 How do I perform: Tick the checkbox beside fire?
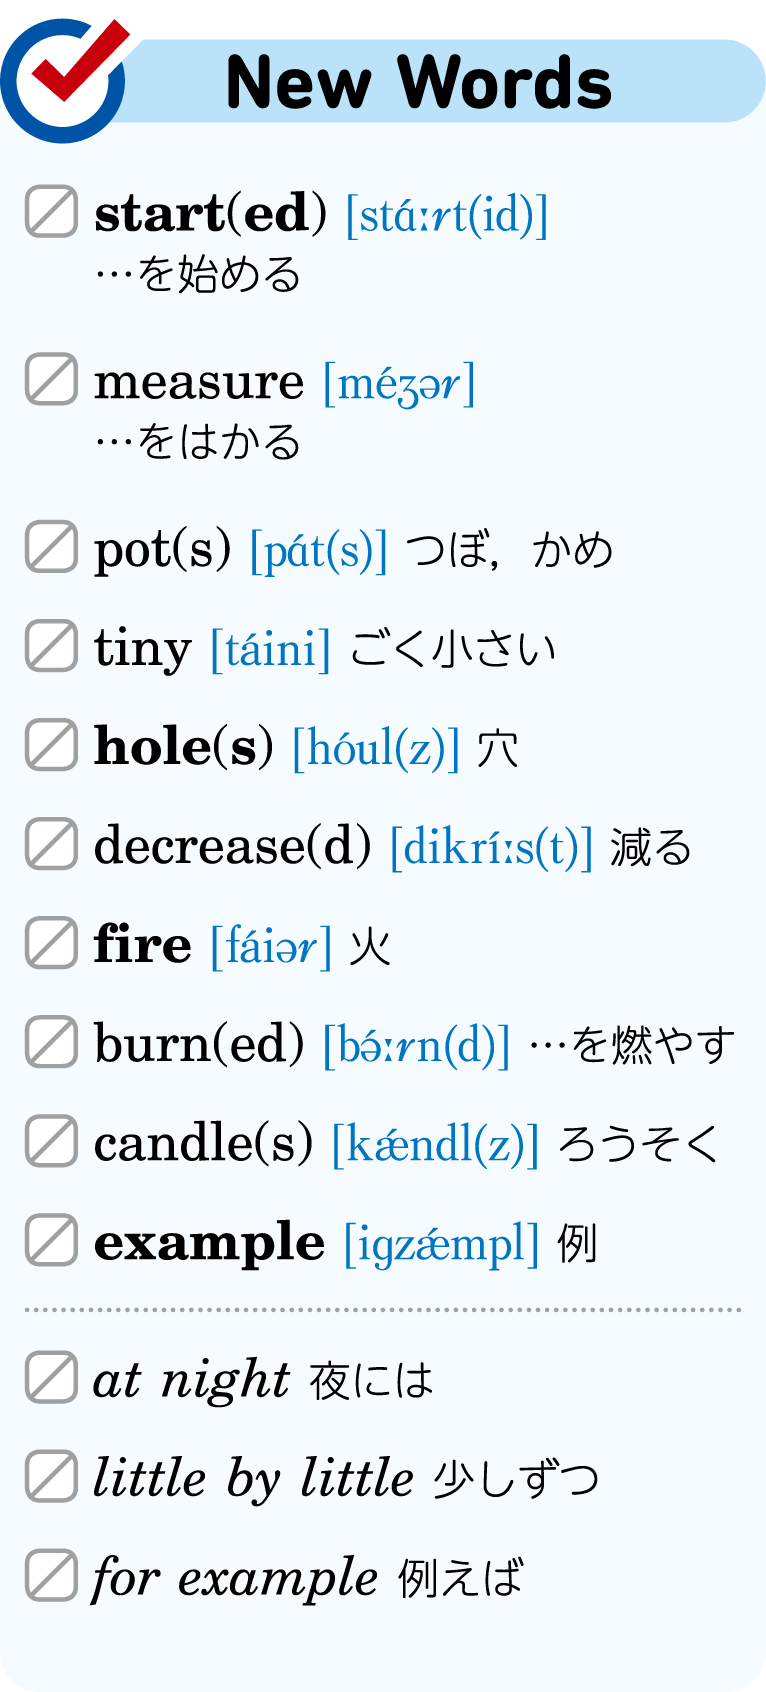(51, 942)
